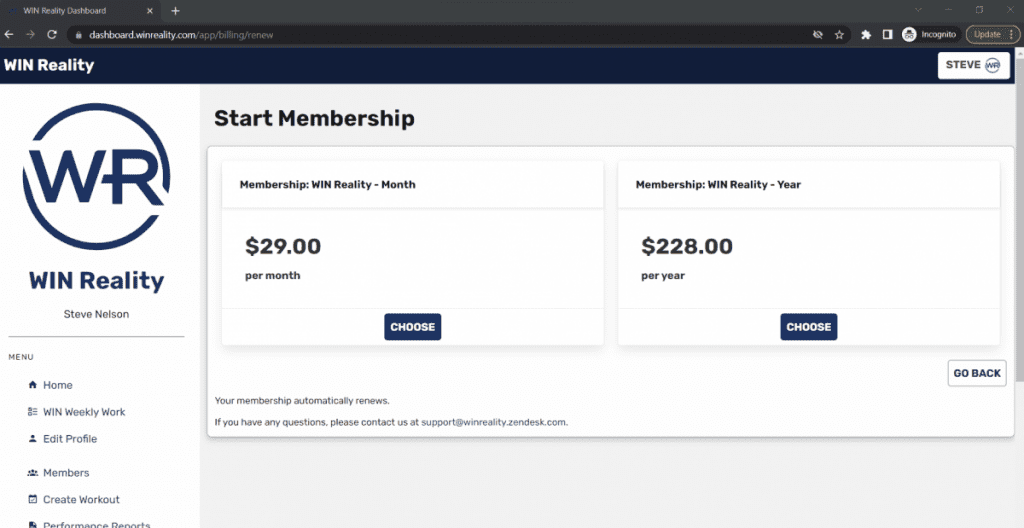Image resolution: width=1024 pixels, height=528 pixels.
Task: Click the Edit Profile person icon
Action: click(33, 438)
